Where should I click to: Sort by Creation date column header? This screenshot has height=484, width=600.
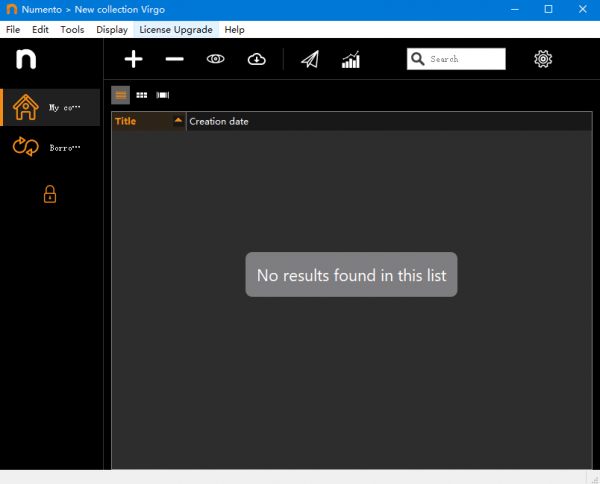point(219,122)
